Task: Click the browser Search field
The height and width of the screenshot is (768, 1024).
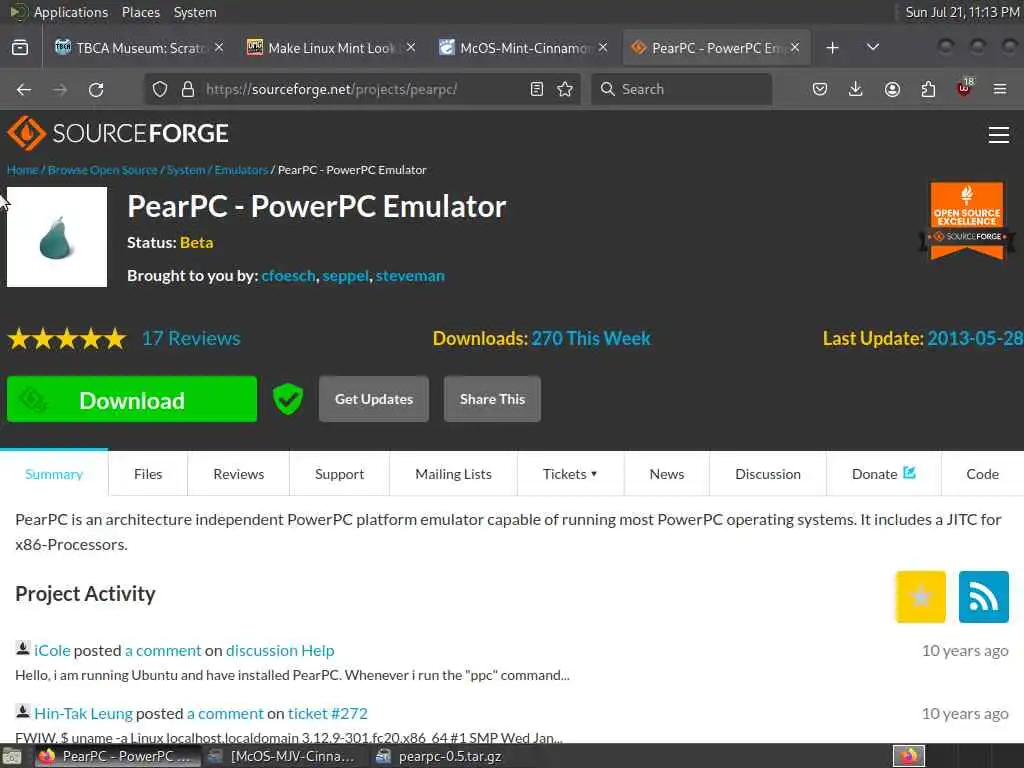Action: (681, 89)
